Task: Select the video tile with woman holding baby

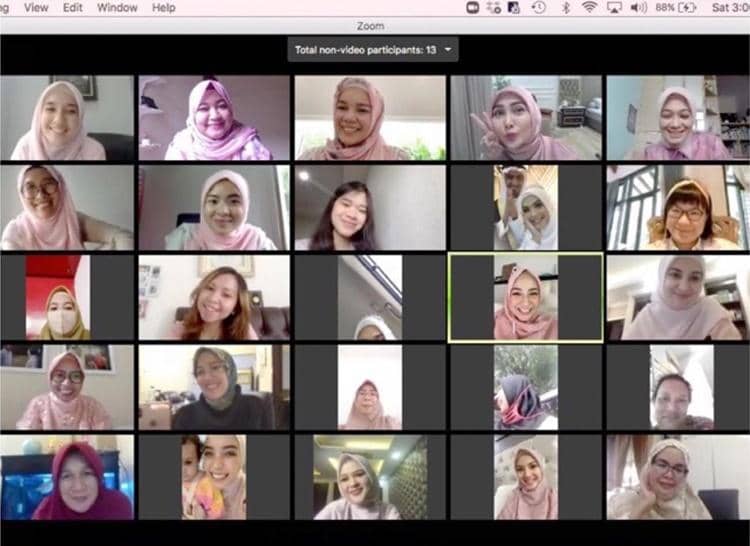Action: (214, 476)
